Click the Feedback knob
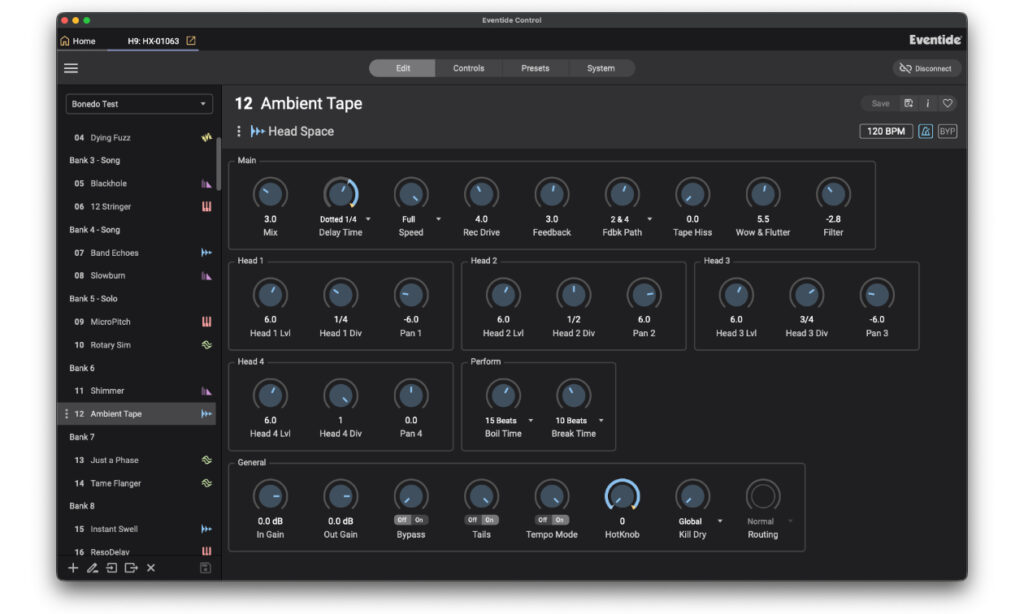This screenshot has width=1024, height=614. point(552,194)
